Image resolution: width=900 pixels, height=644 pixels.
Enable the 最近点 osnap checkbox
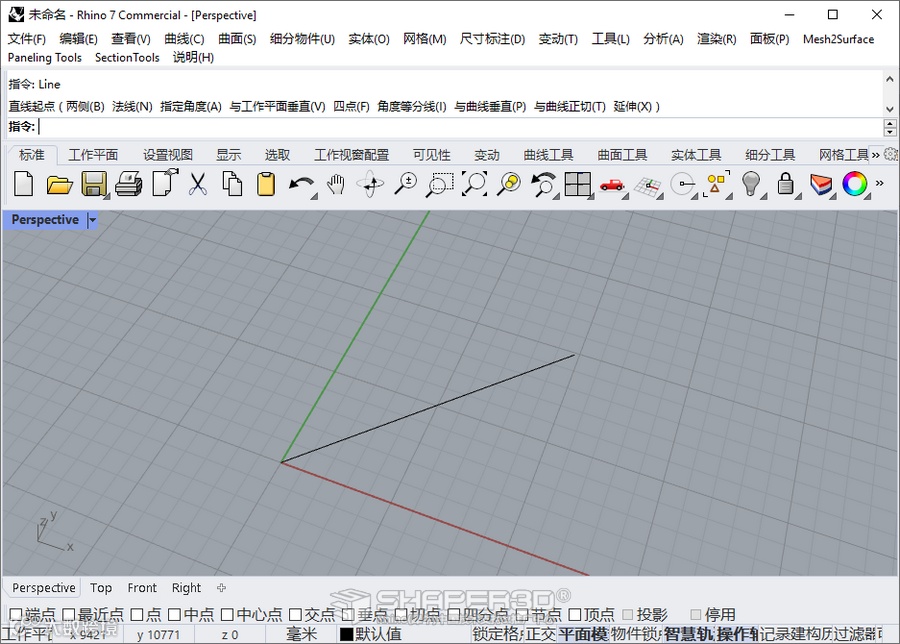(68, 615)
